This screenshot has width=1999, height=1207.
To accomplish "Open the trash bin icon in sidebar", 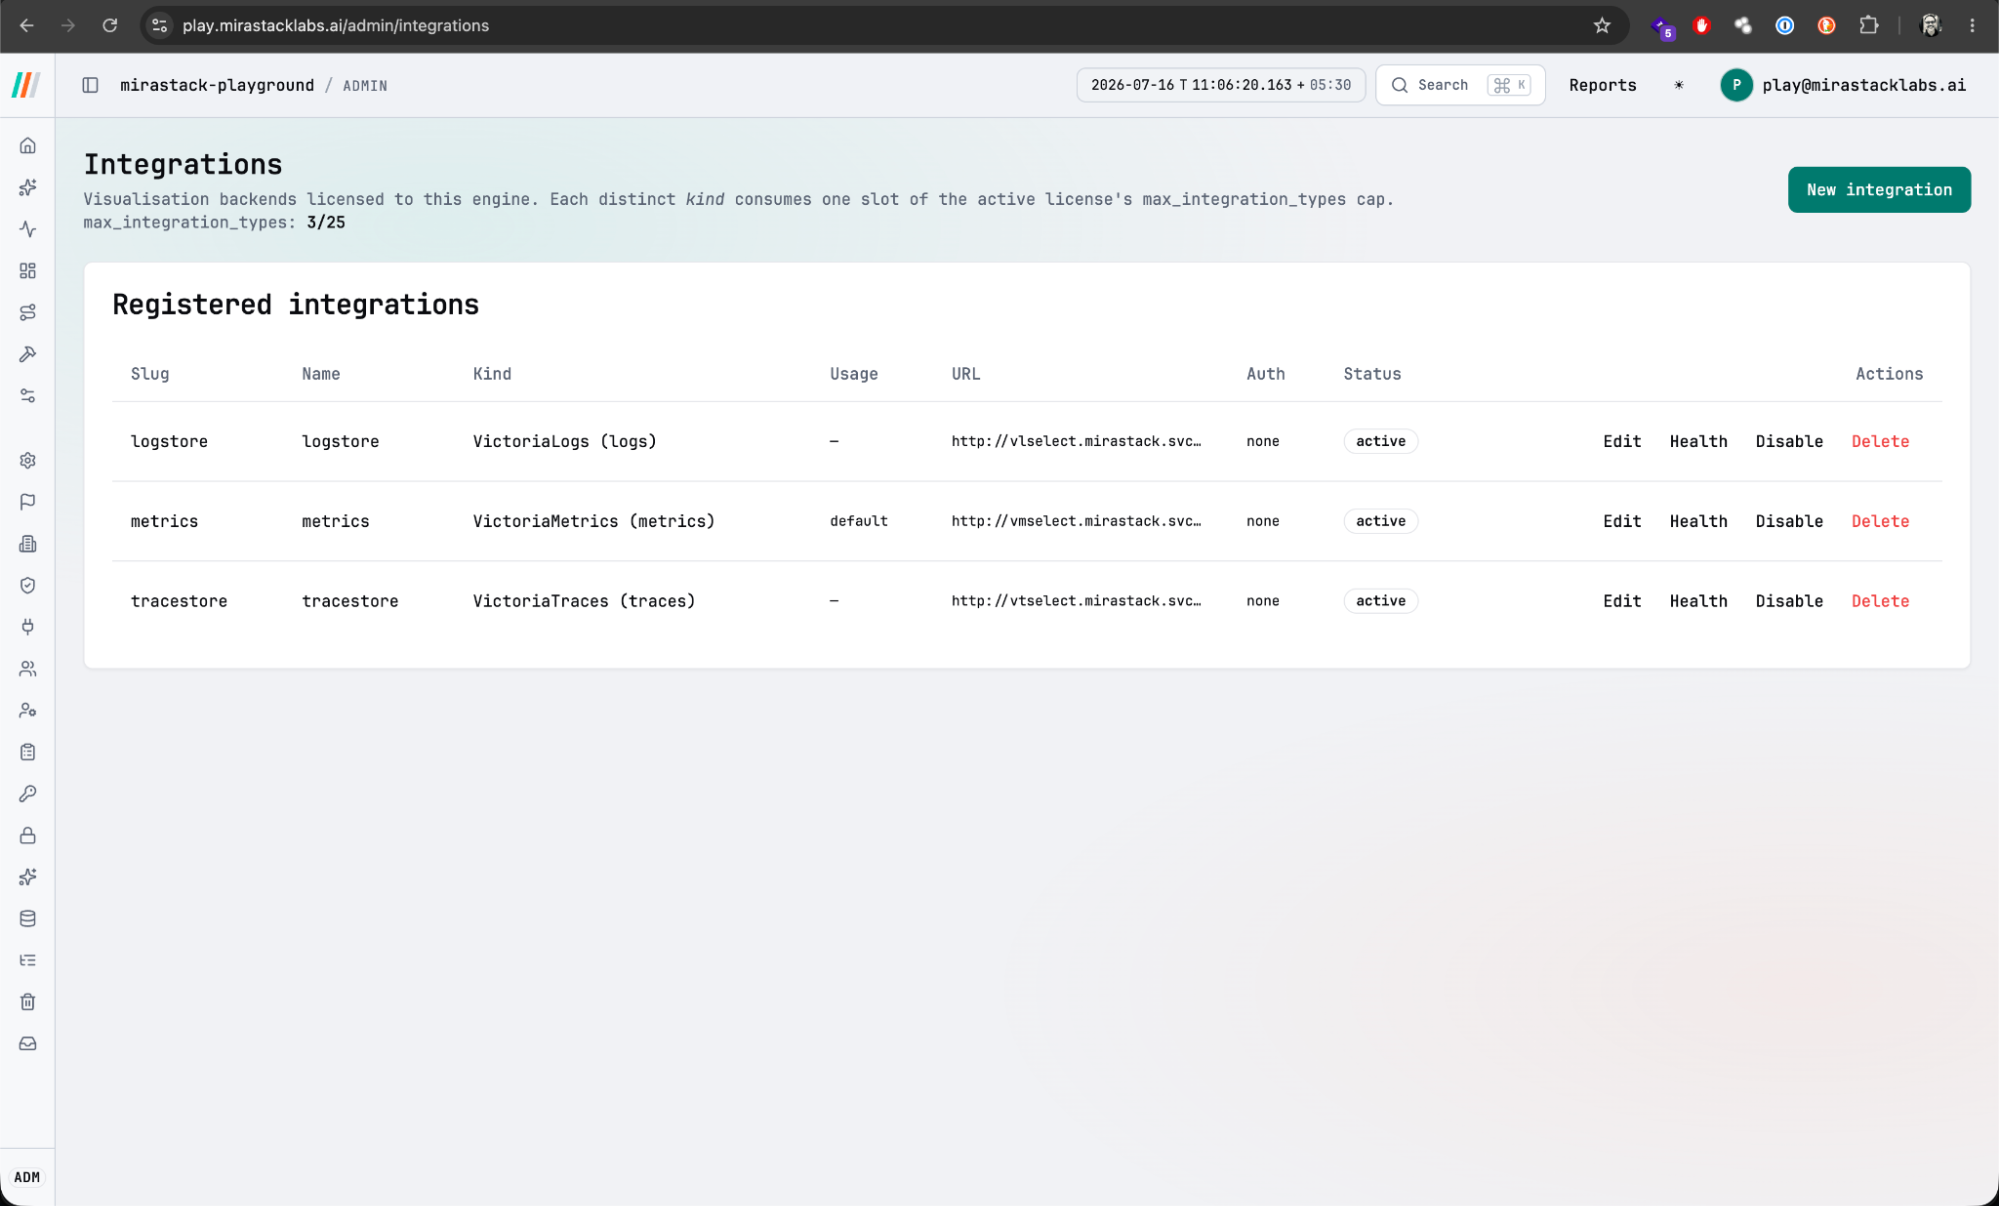I will [x=28, y=1002].
